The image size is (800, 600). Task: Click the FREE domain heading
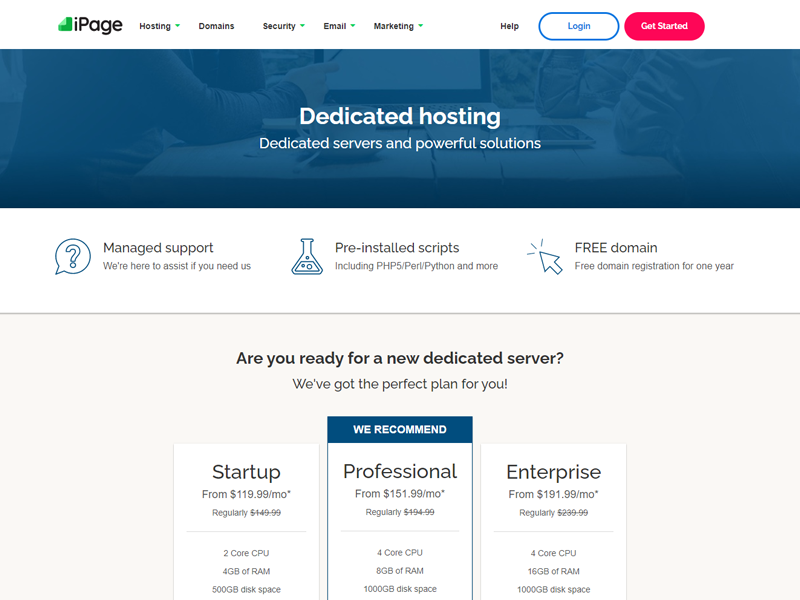tap(616, 248)
